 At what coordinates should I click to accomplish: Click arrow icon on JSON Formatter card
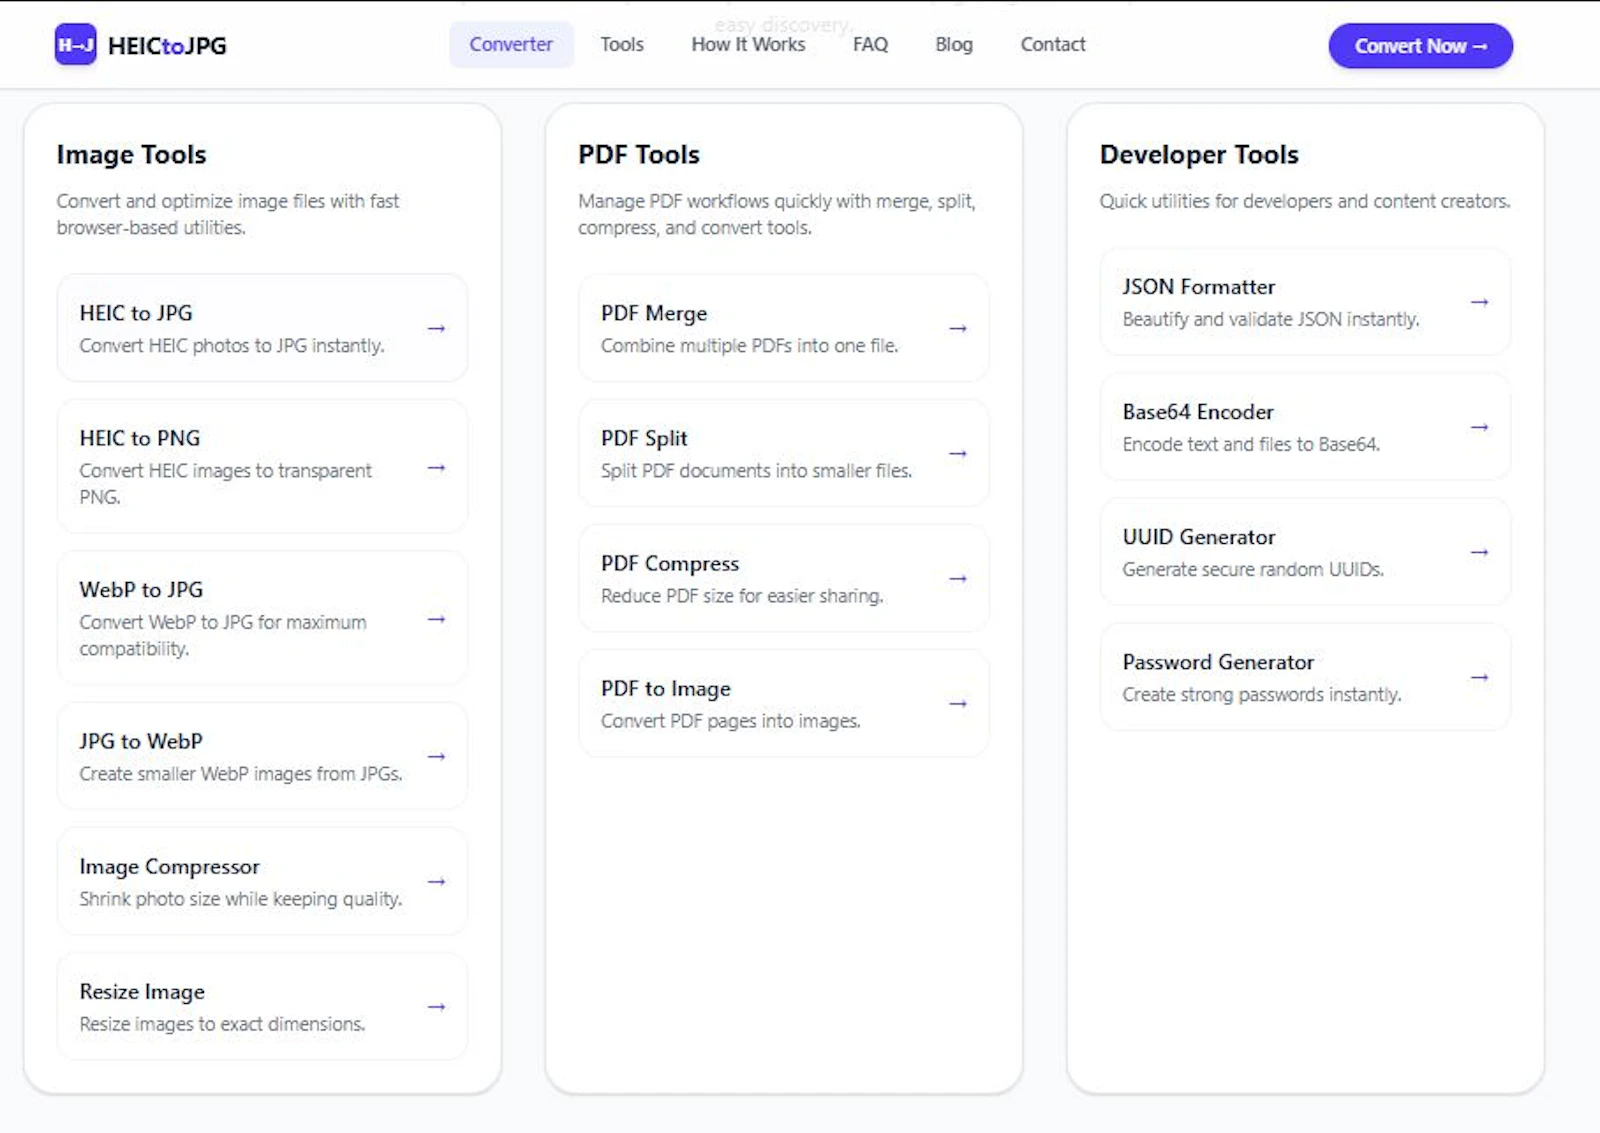pyautogui.click(x=1480, y=302)
